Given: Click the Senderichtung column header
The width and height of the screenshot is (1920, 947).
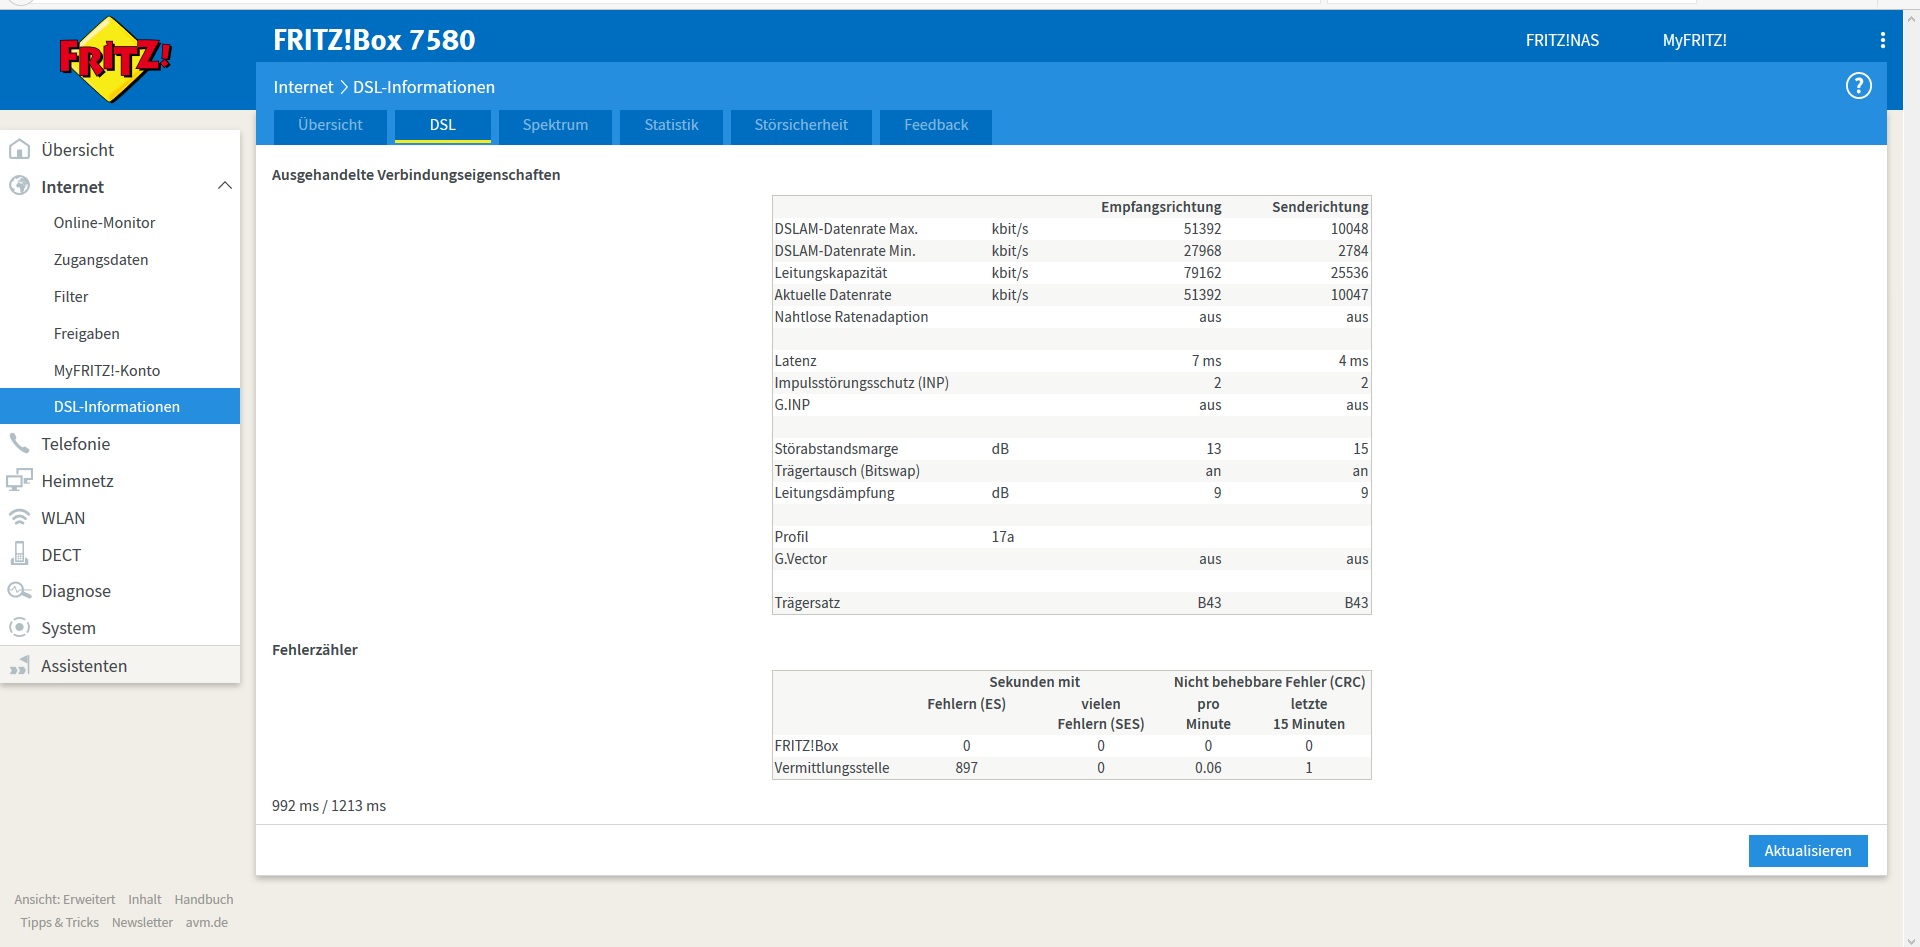Looking at the screenshot, I should tap(1320, 207).
